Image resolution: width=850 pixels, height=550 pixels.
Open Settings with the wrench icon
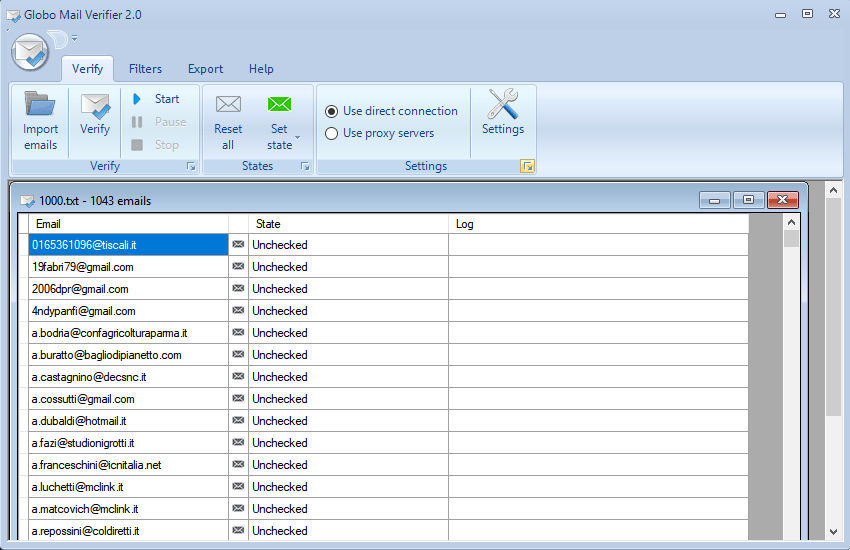click(503, 104)
